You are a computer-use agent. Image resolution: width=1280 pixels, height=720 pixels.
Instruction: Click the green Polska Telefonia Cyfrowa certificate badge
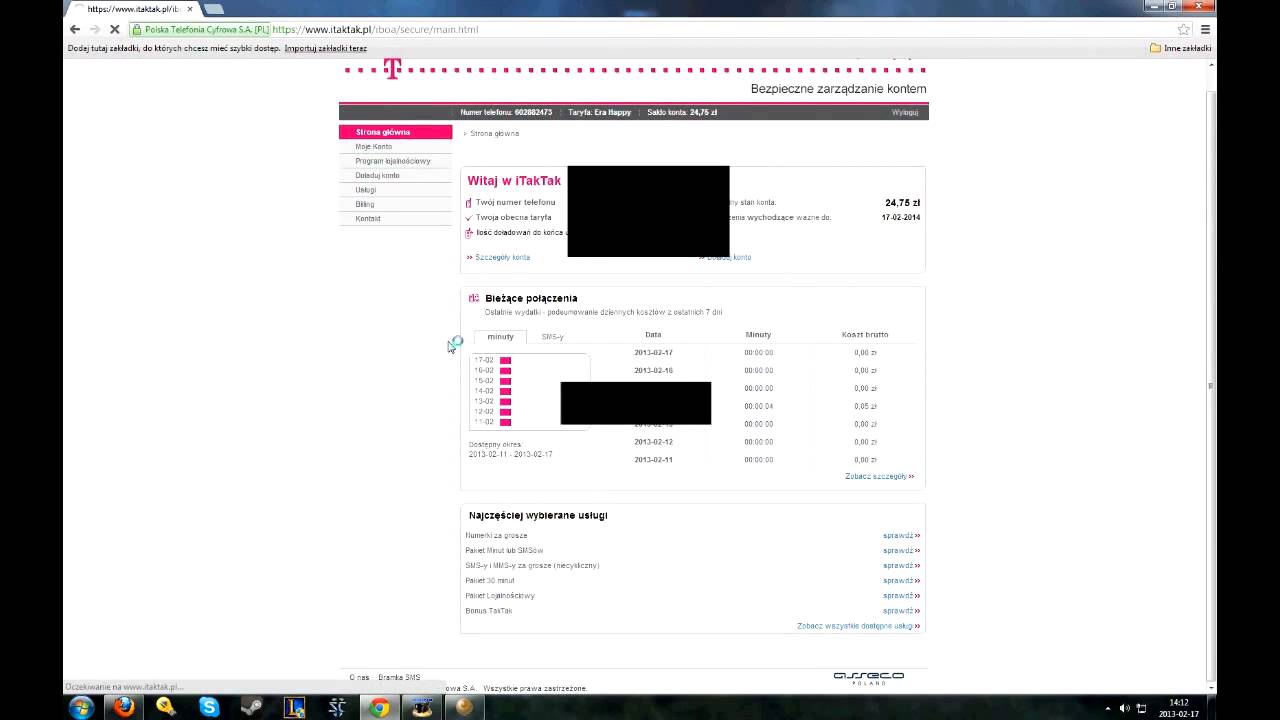pos(200,30)
